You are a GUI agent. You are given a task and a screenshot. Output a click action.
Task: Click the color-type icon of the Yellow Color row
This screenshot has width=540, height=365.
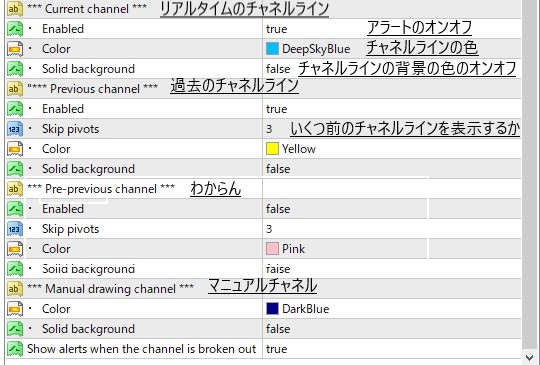tap(15, 149)
